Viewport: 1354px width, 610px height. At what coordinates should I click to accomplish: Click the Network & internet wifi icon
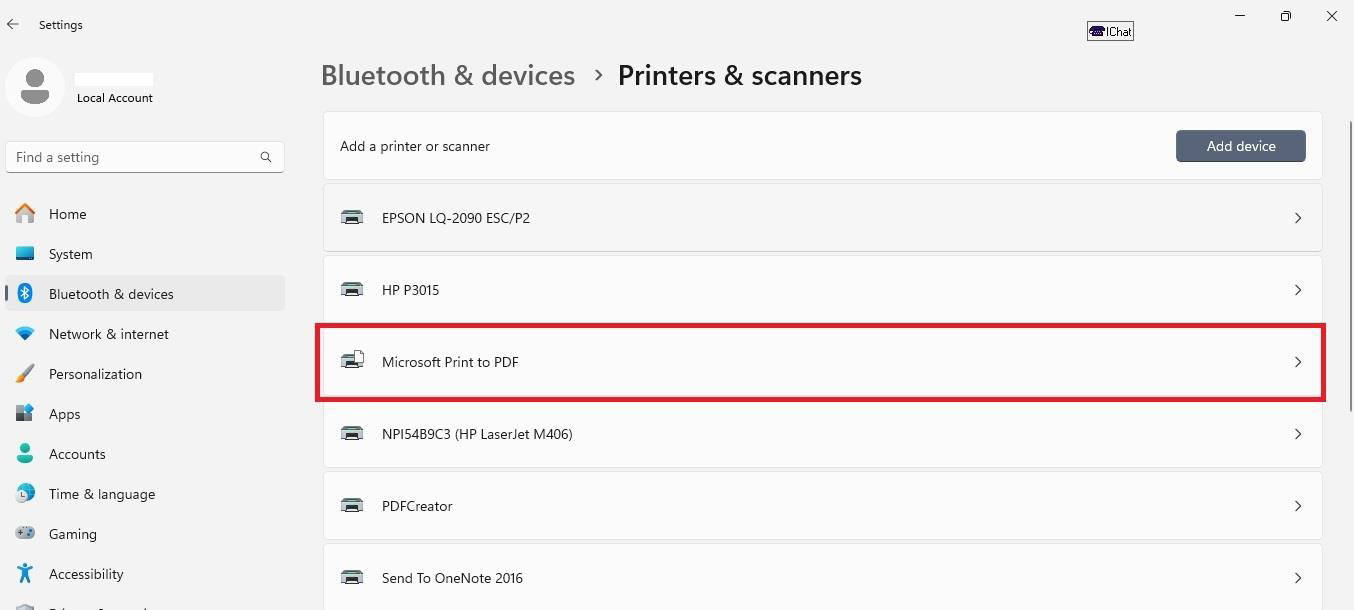tap(26, 334)
